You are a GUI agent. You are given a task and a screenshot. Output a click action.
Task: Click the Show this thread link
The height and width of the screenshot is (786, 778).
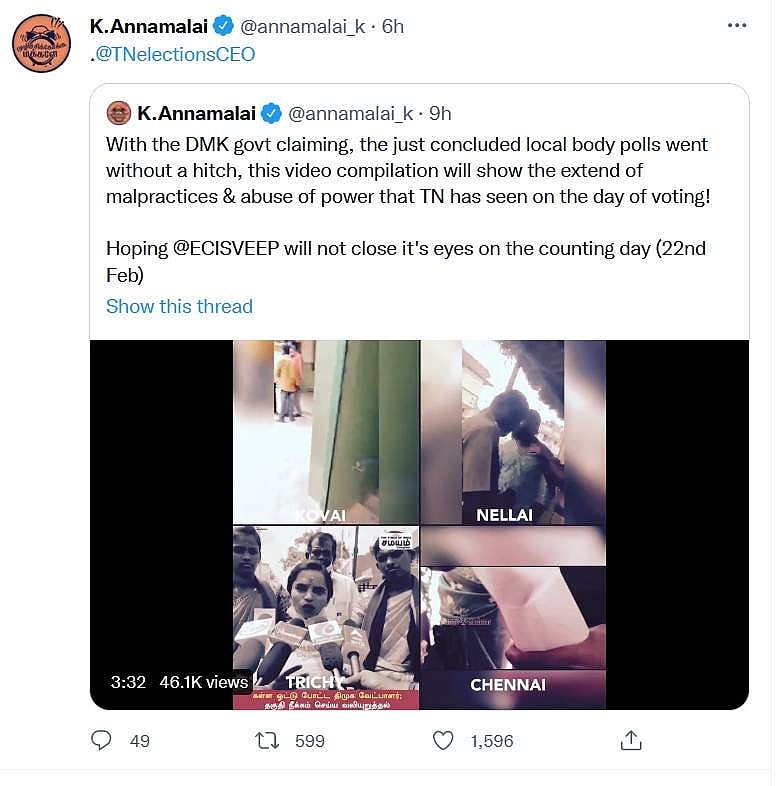click(x=179, y=306)
